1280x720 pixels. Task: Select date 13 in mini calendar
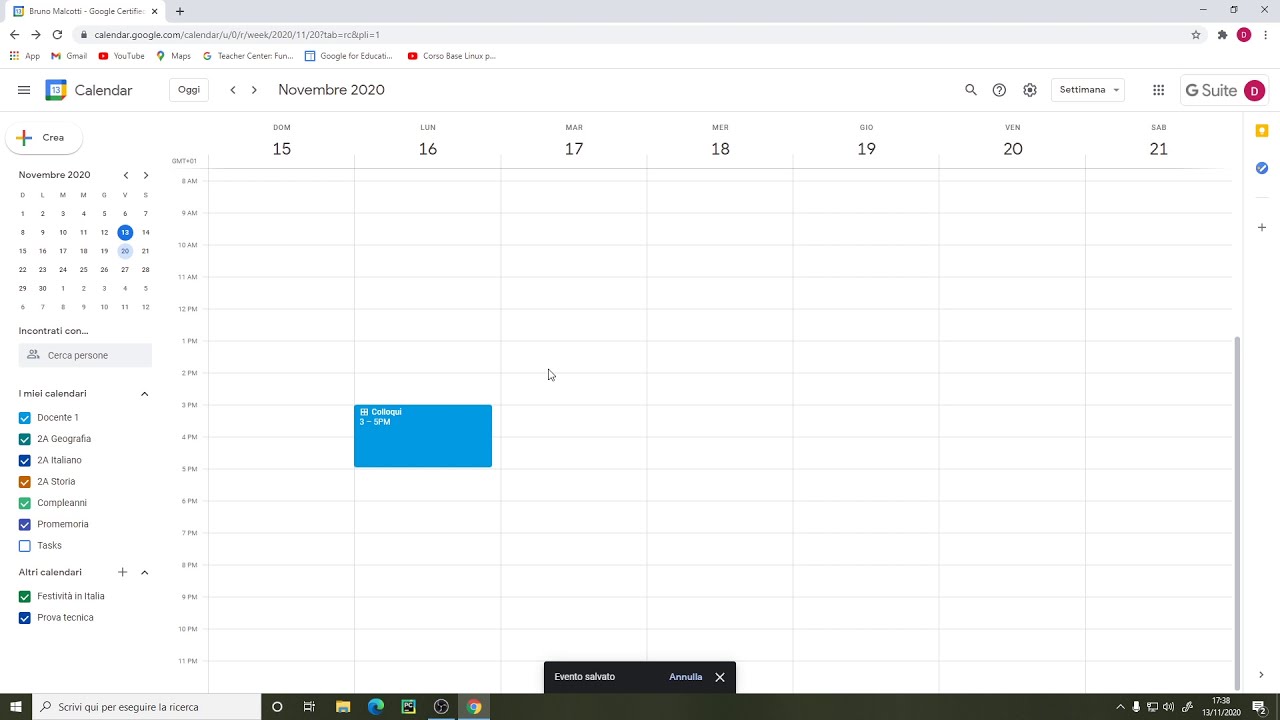125,232
